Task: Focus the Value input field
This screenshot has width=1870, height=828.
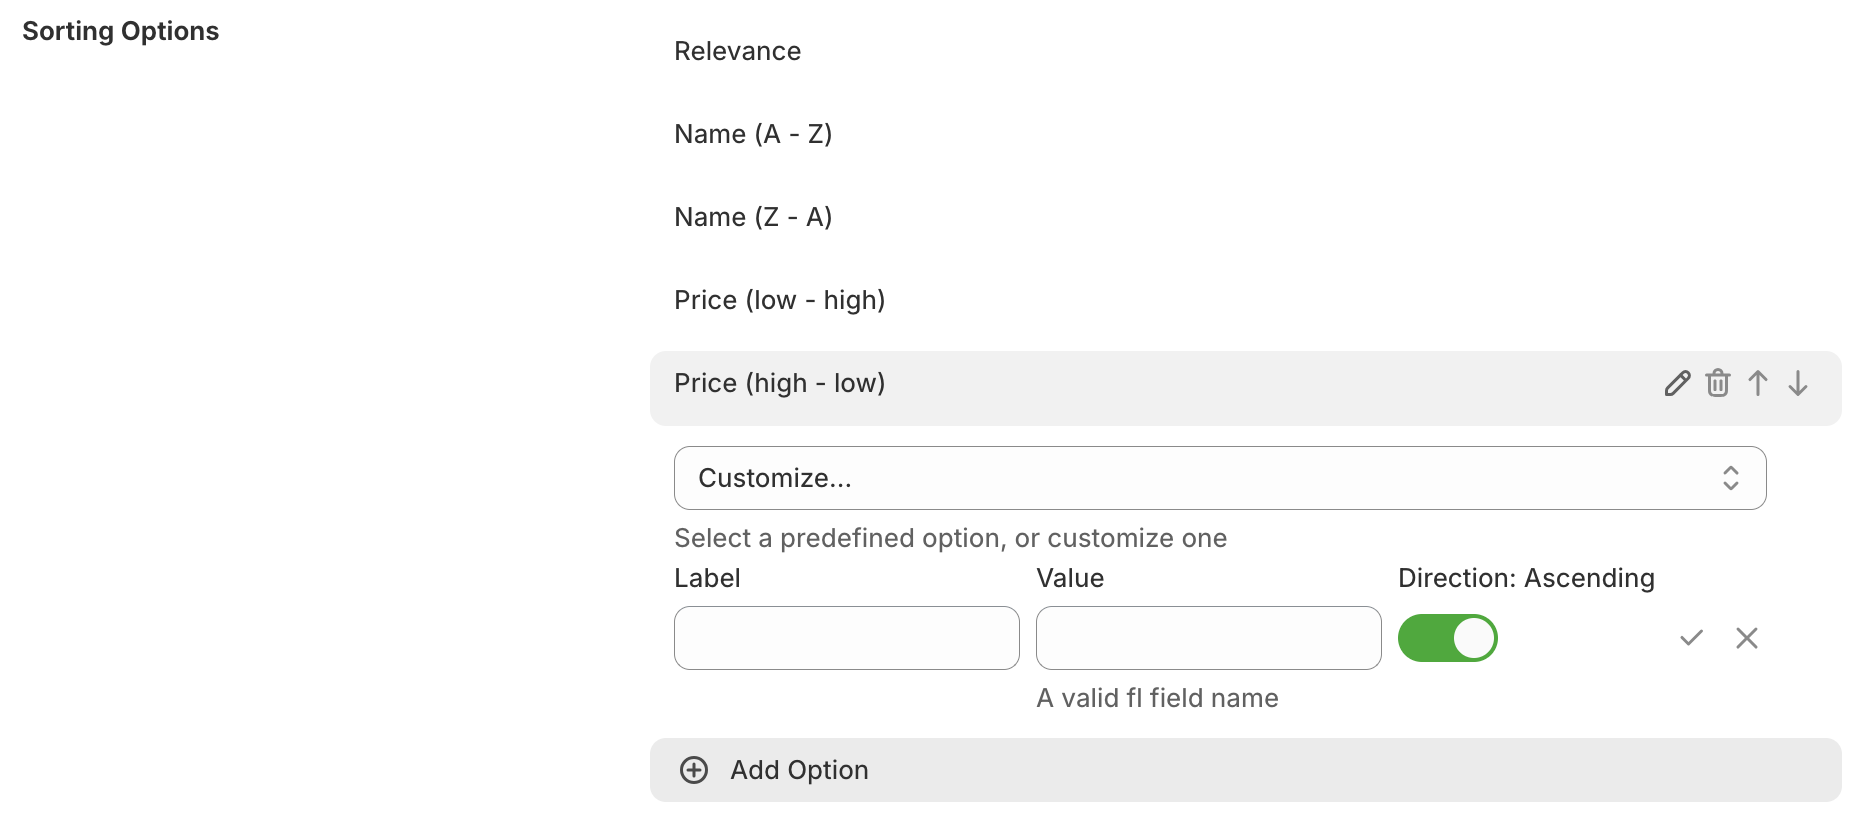Action: tap(1208, 638)
